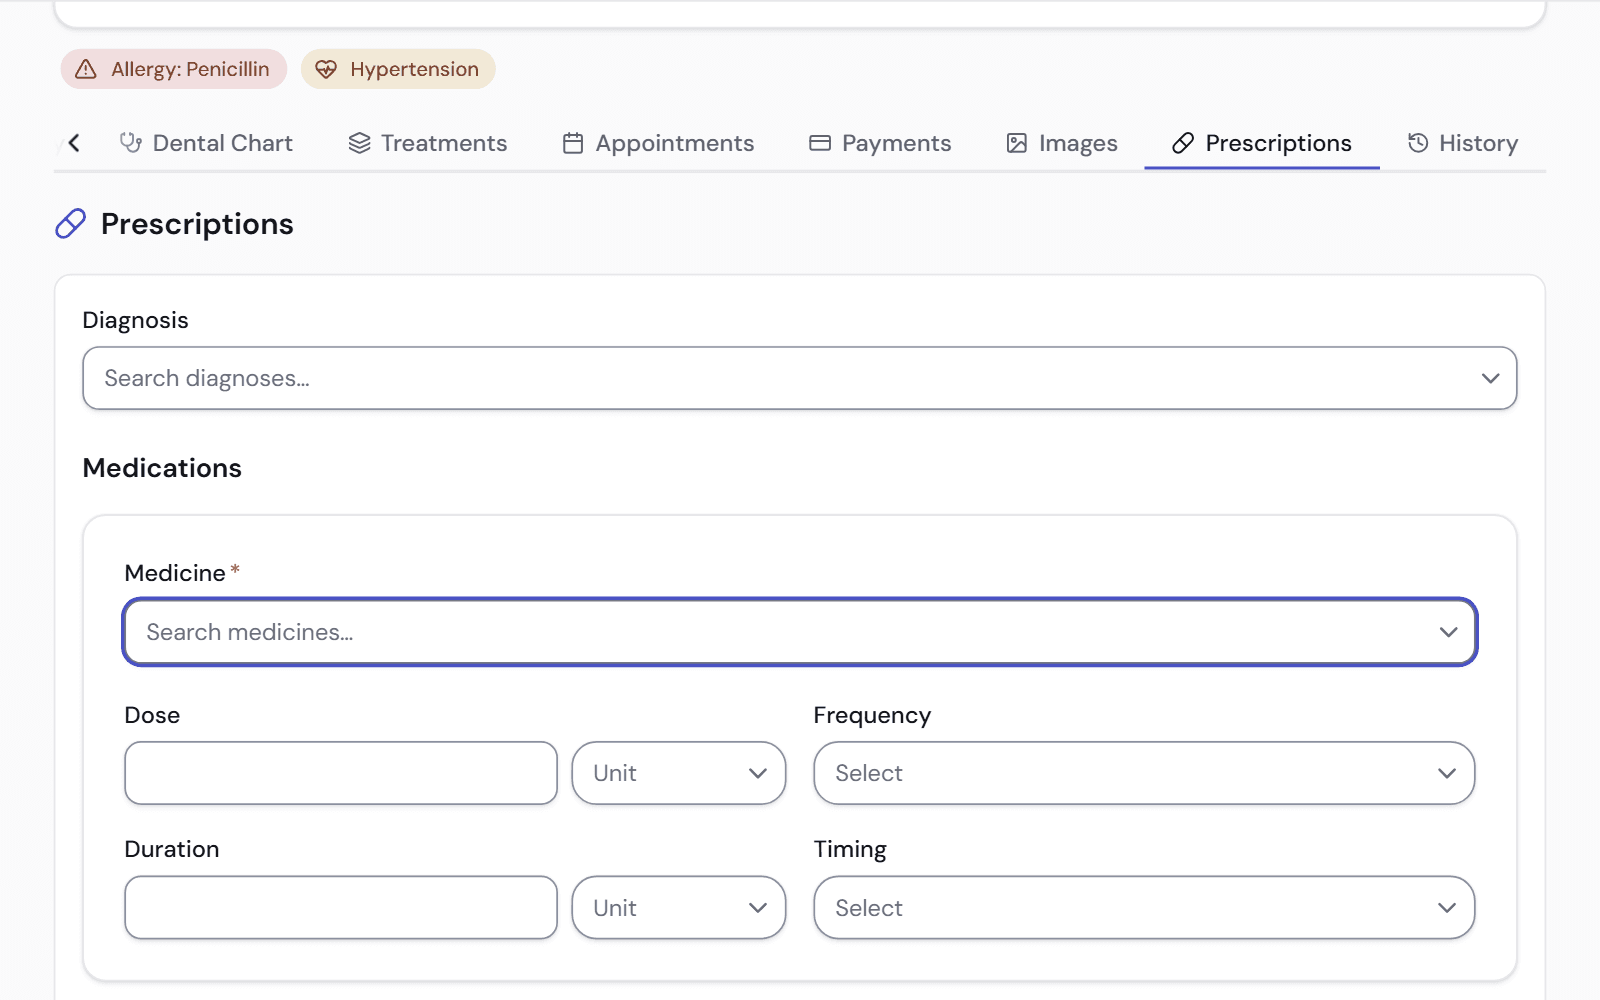
Task: Click the Images picture icon
Action: 1017,143
